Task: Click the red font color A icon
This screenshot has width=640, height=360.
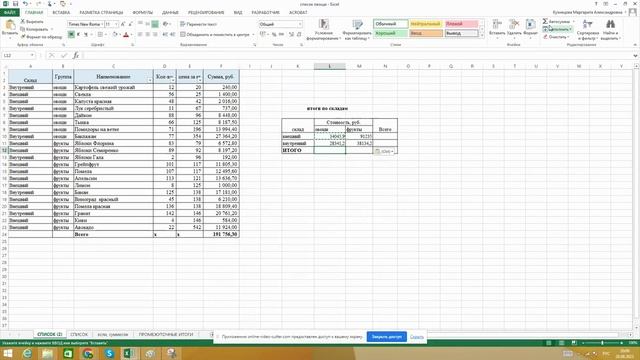Action: [x=126, y=35]
